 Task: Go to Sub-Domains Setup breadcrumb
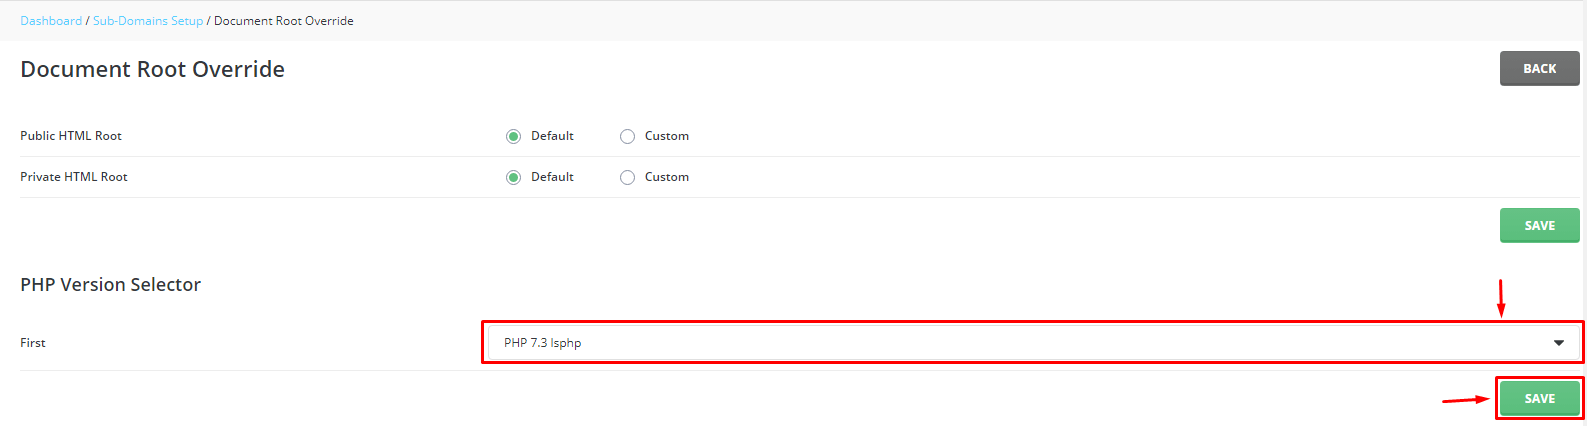click(x=148, y=21)
